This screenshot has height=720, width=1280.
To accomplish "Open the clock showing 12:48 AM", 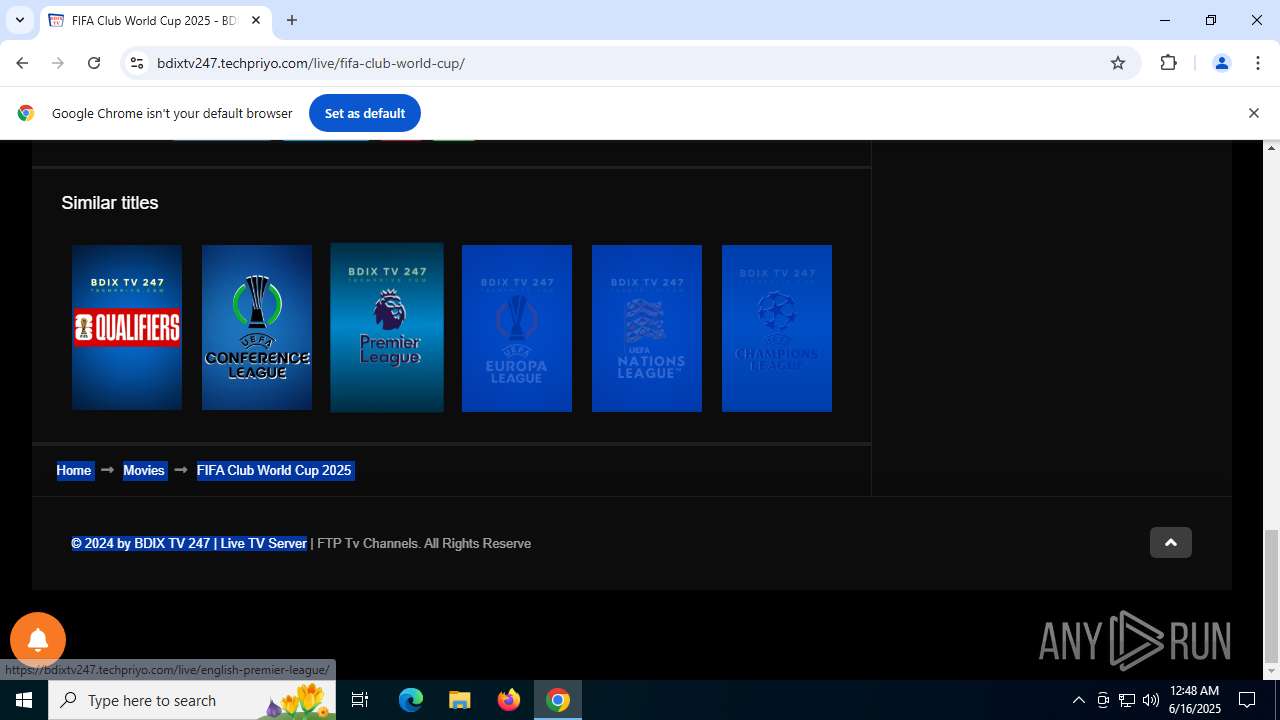I will [x=1194, y=700].
